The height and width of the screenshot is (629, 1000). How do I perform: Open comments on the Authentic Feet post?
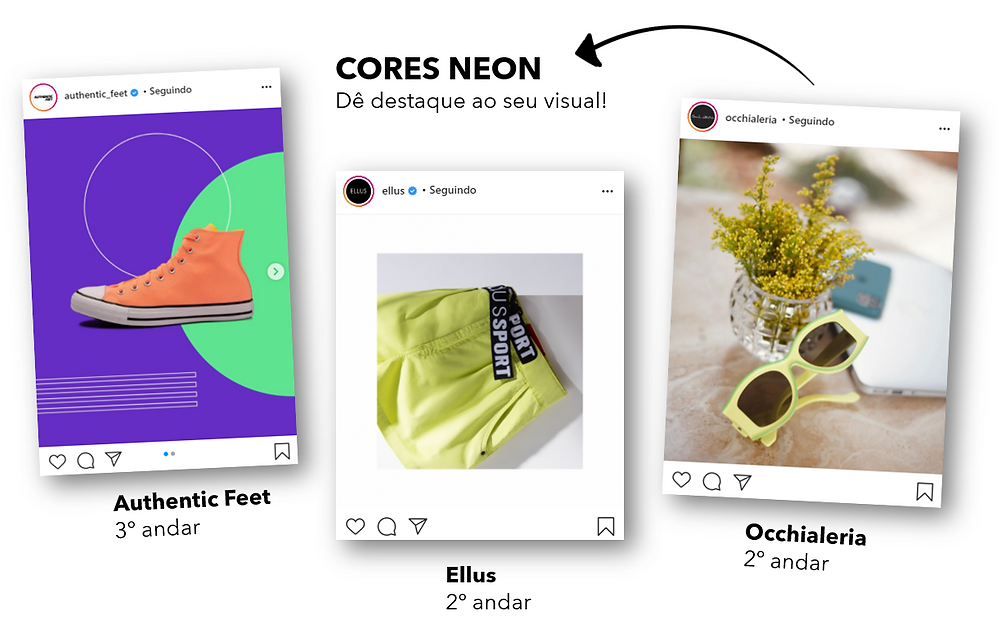coord(85,461)
